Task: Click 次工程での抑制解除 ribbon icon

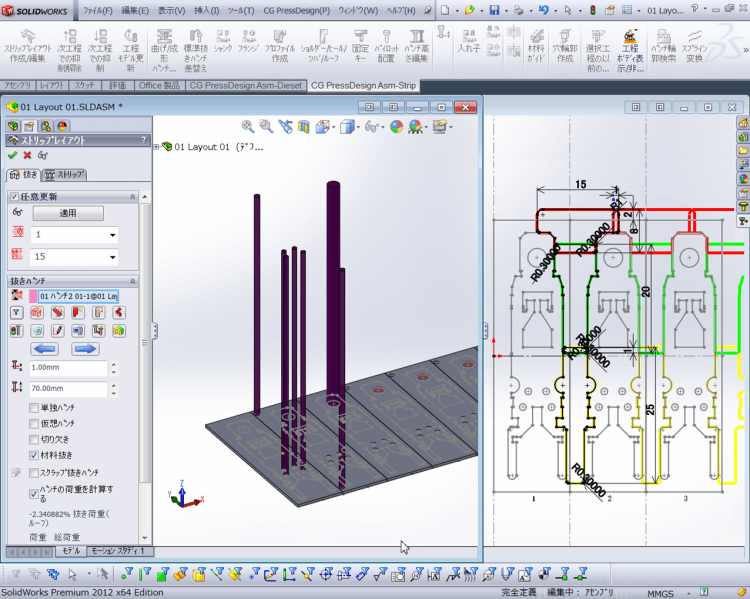Action: (69, 50)
